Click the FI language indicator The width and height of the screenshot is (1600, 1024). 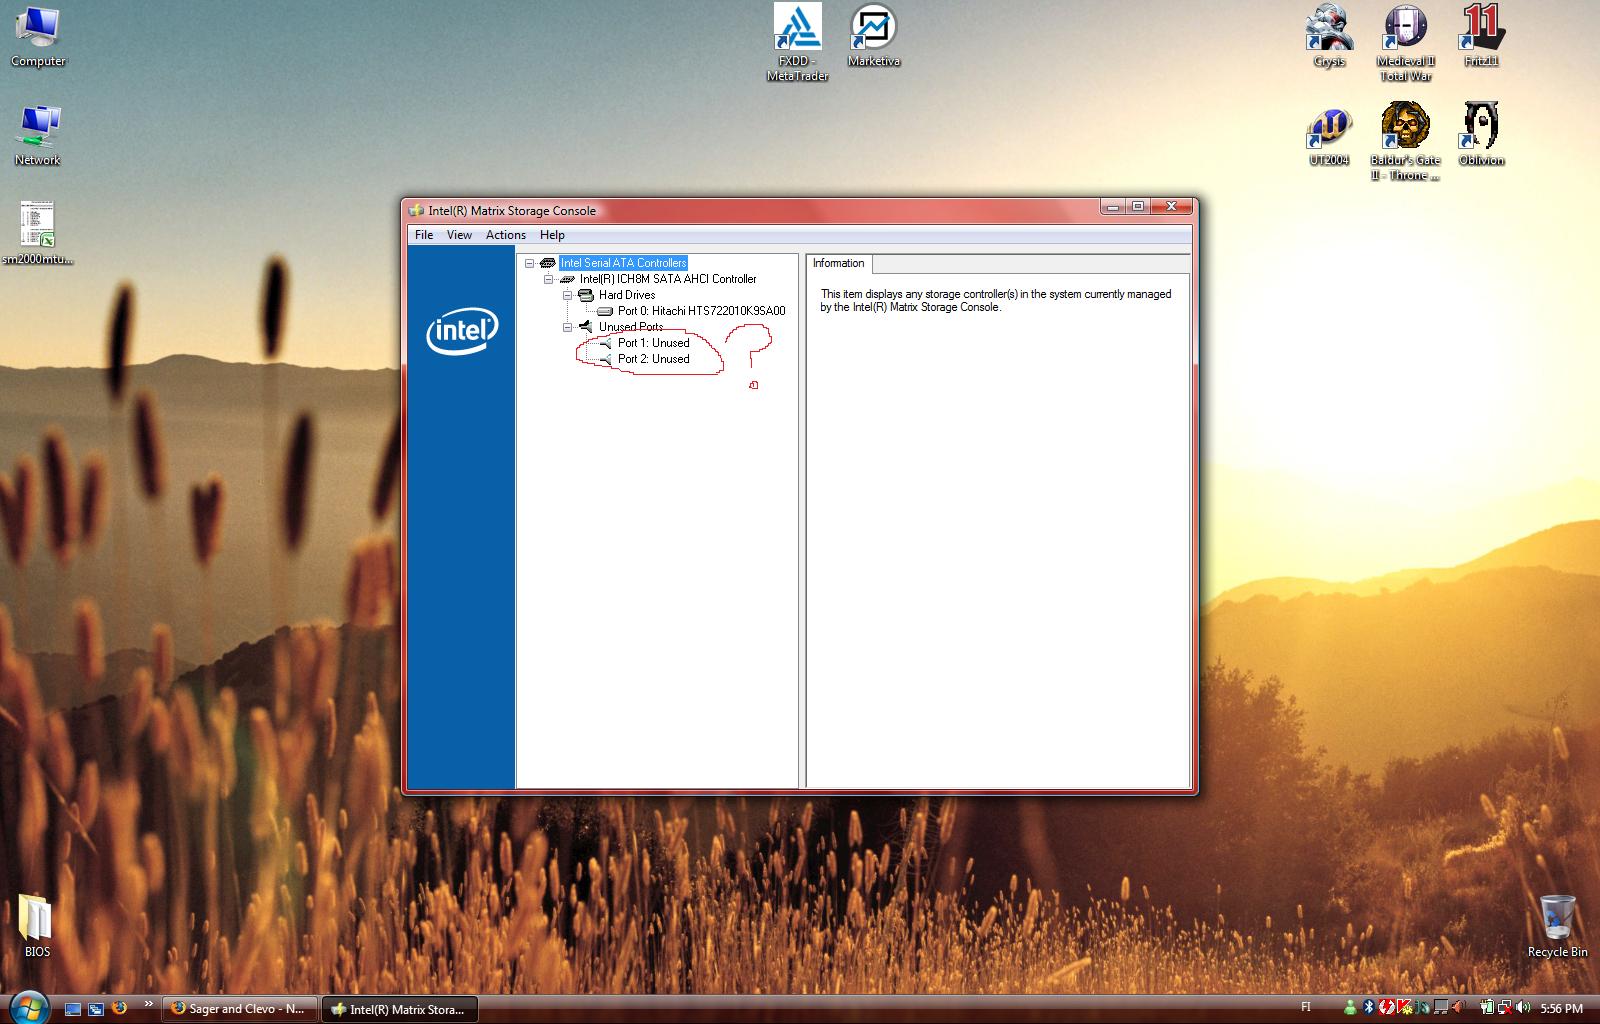(x=1306, y=1008)
